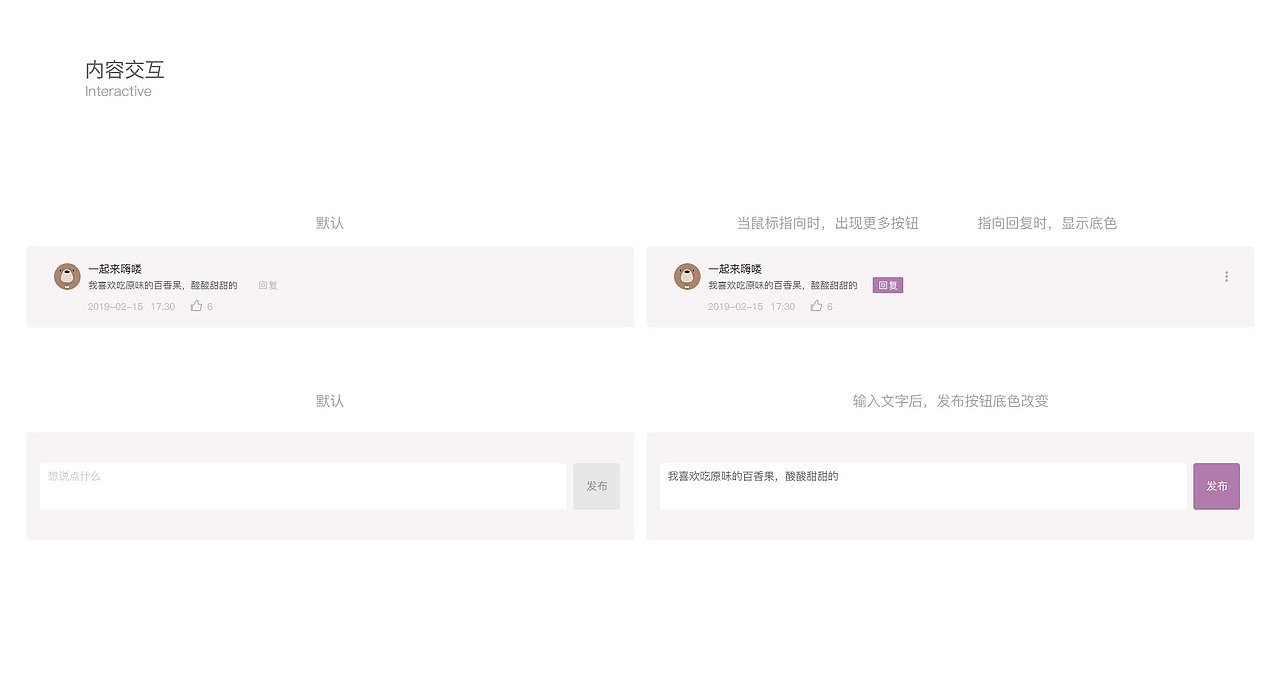Click the comment text 酸酸甜甜的
1280x673 pixels.
click(x=214, y=285)
